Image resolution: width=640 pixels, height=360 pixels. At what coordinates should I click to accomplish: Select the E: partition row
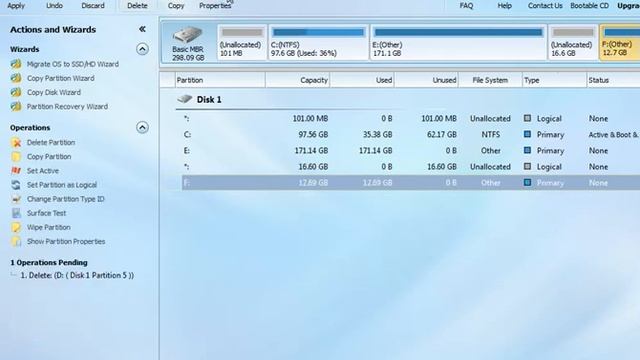point(411,151)
